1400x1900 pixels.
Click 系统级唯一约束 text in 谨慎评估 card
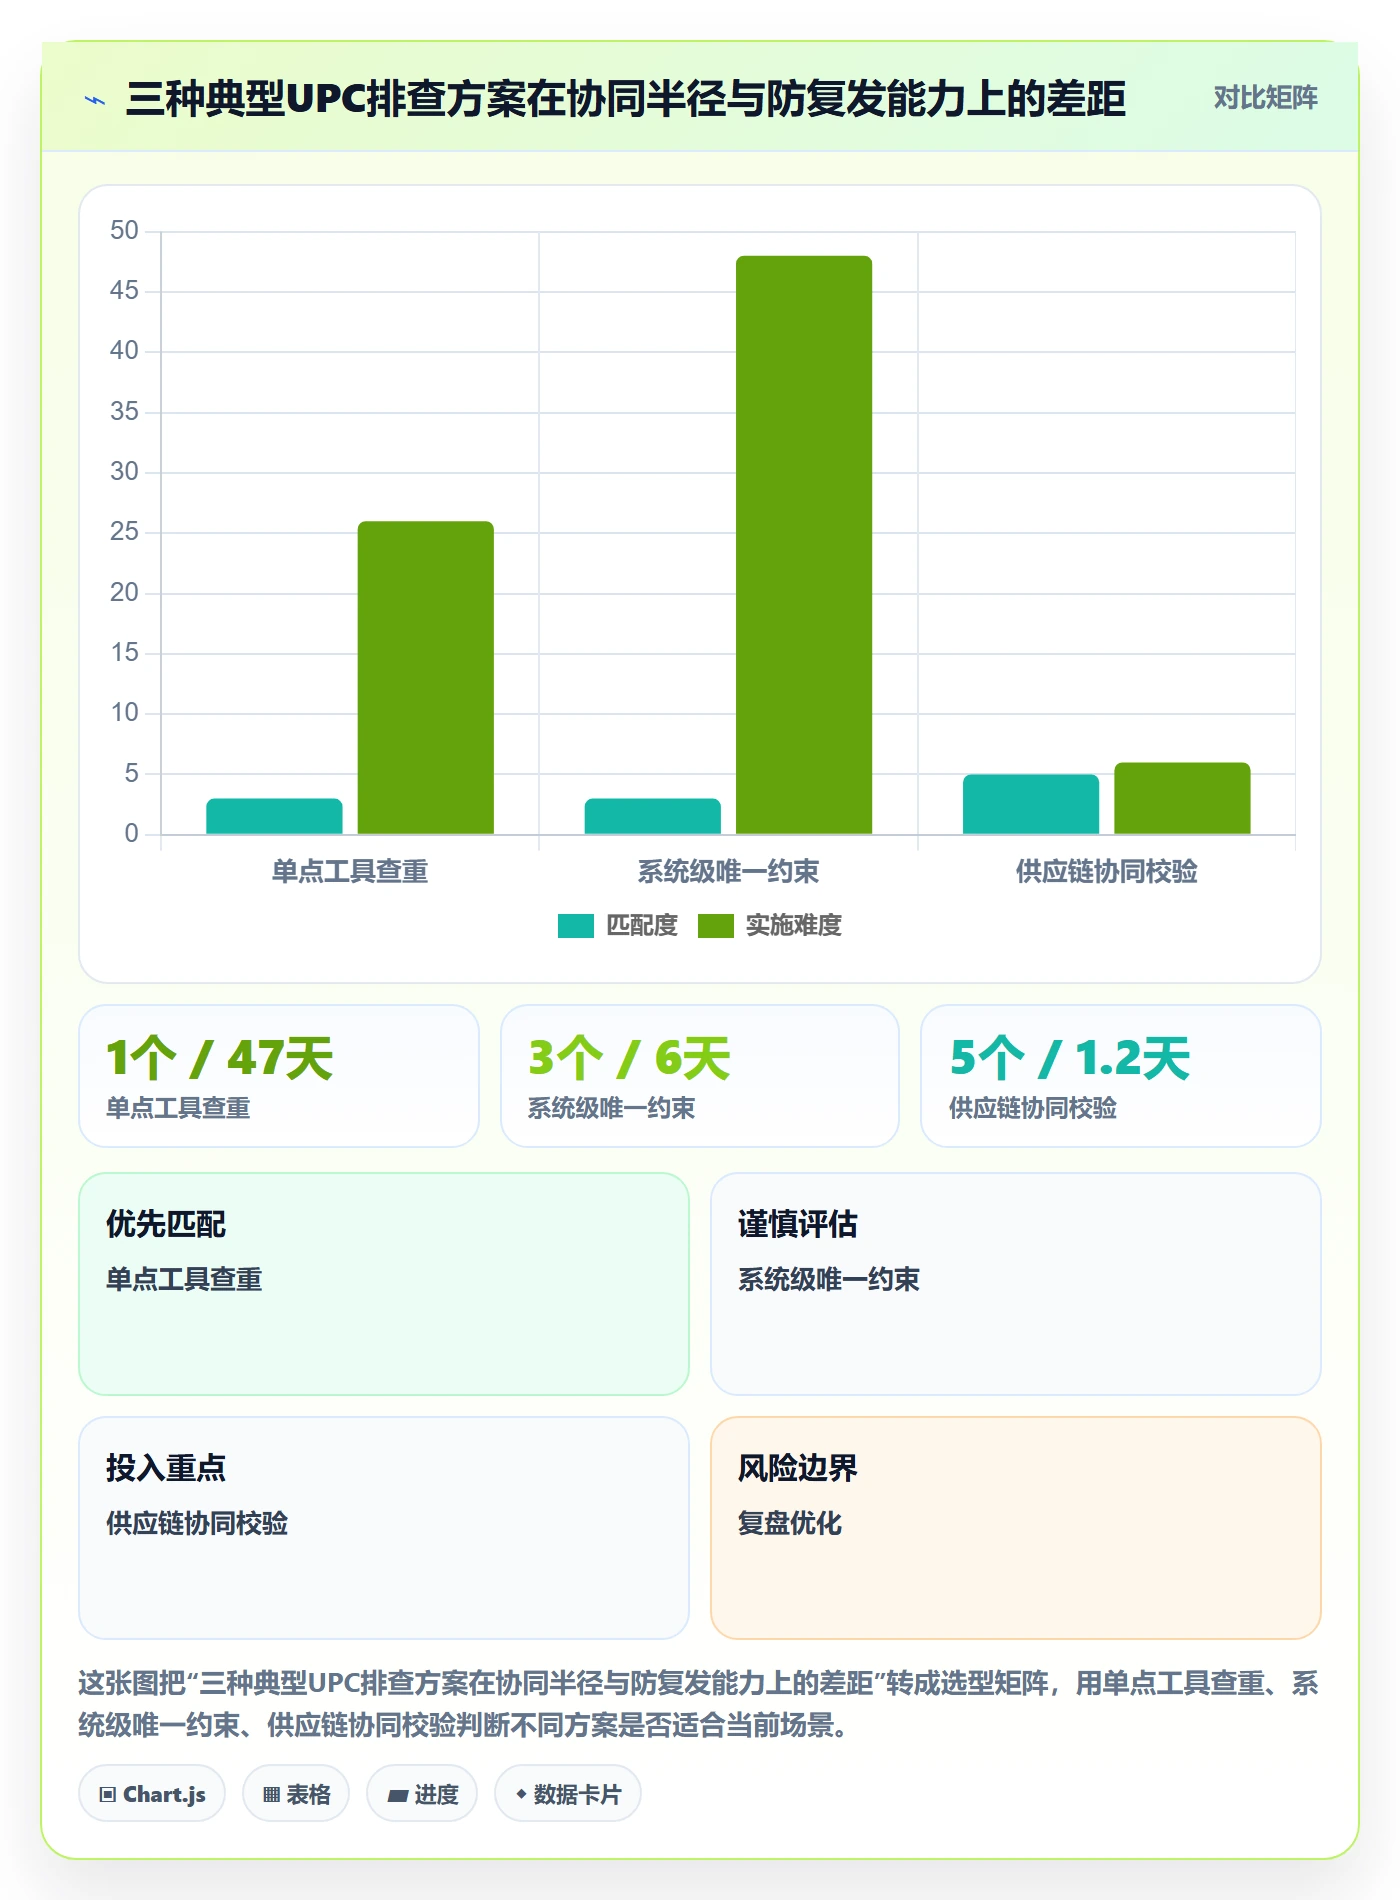tap(829, 1279)
